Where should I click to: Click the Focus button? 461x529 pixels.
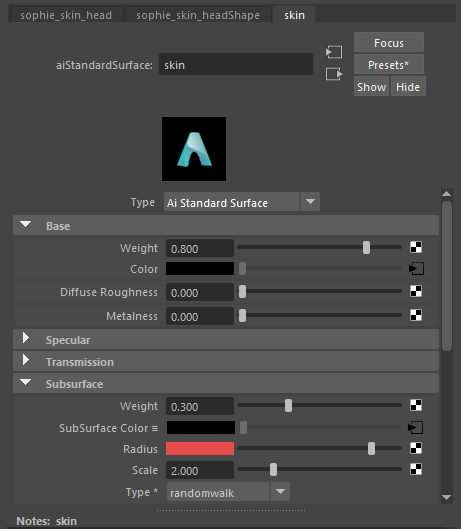click(x=389, y=43)
